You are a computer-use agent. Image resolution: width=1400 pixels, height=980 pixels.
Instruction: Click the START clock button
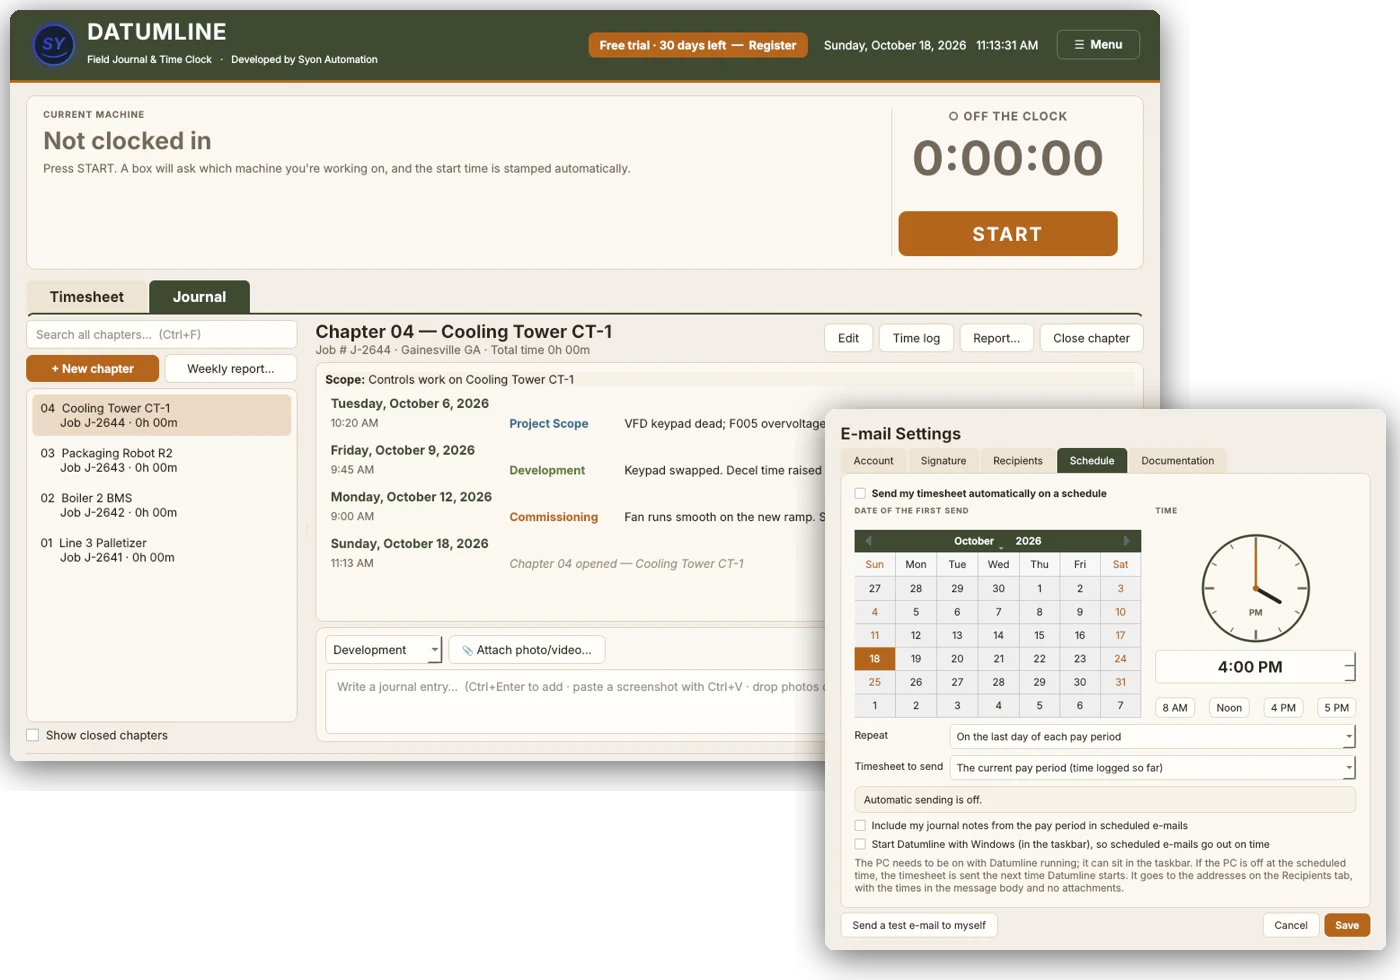click(1008, 234)
